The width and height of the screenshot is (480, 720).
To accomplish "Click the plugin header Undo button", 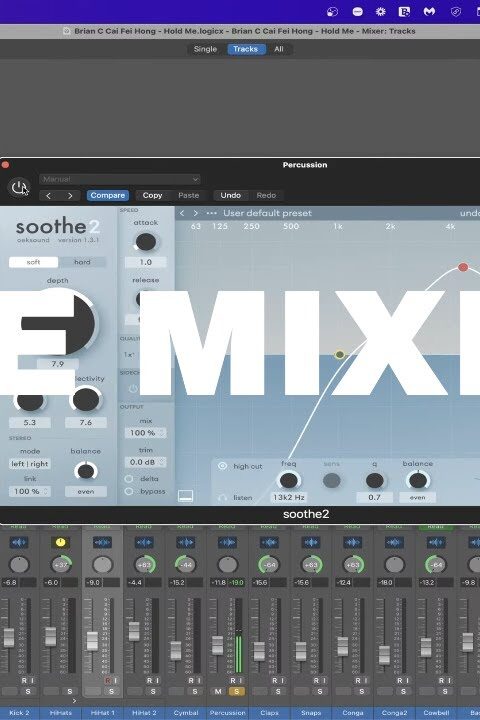I will coord(230,196).
